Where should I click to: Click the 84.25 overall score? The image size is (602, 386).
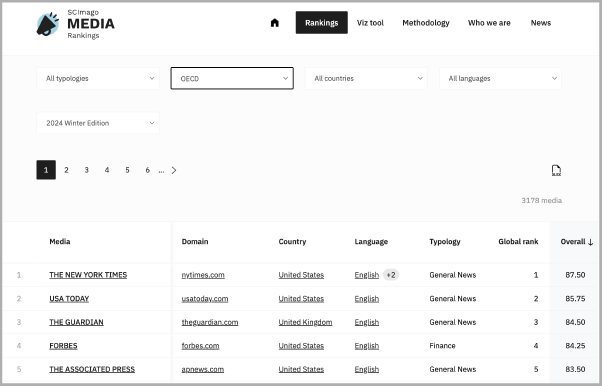[575, 346]
